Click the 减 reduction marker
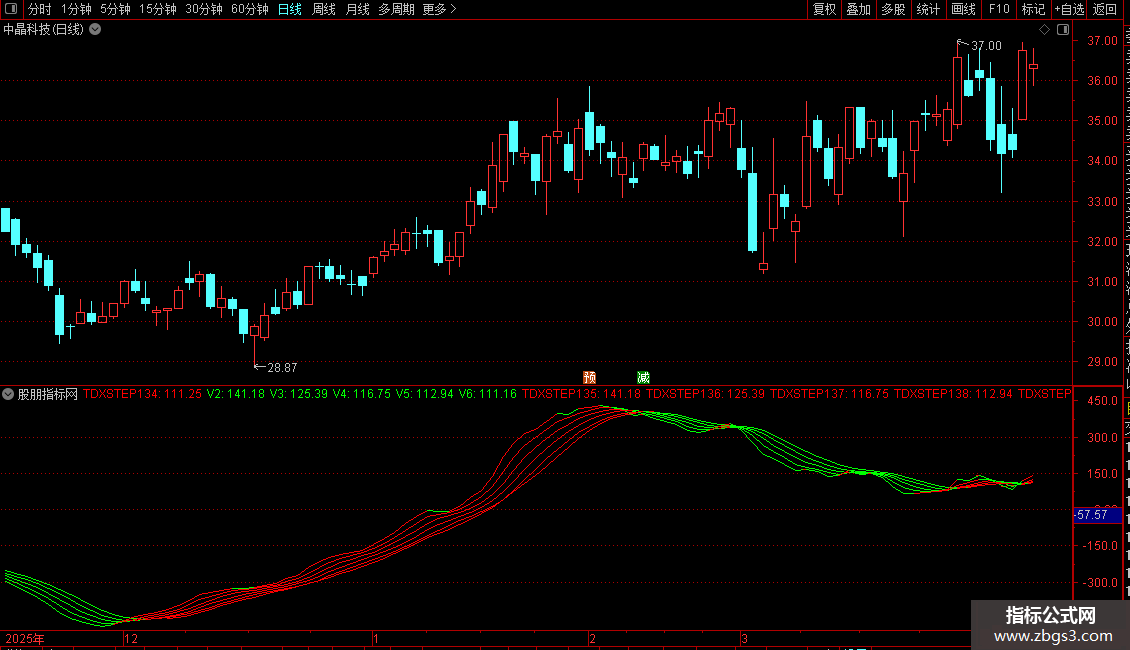The height and width of the screenshot is (650, 1130). (644, 378)
